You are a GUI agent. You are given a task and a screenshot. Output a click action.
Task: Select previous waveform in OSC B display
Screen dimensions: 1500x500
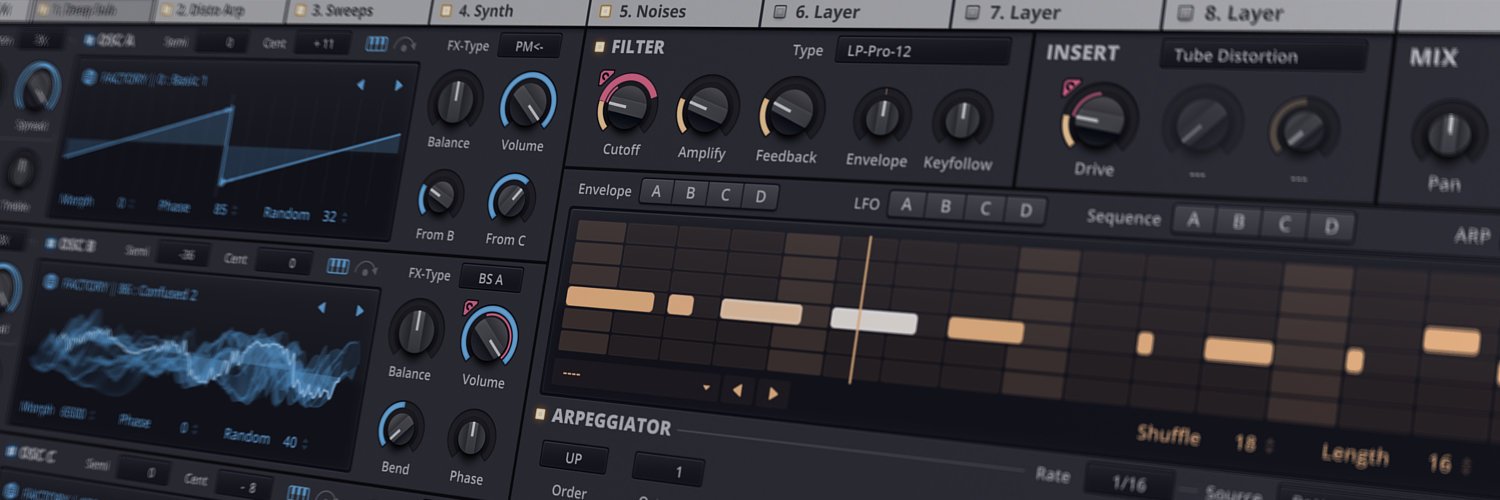[x=321, y=308]
